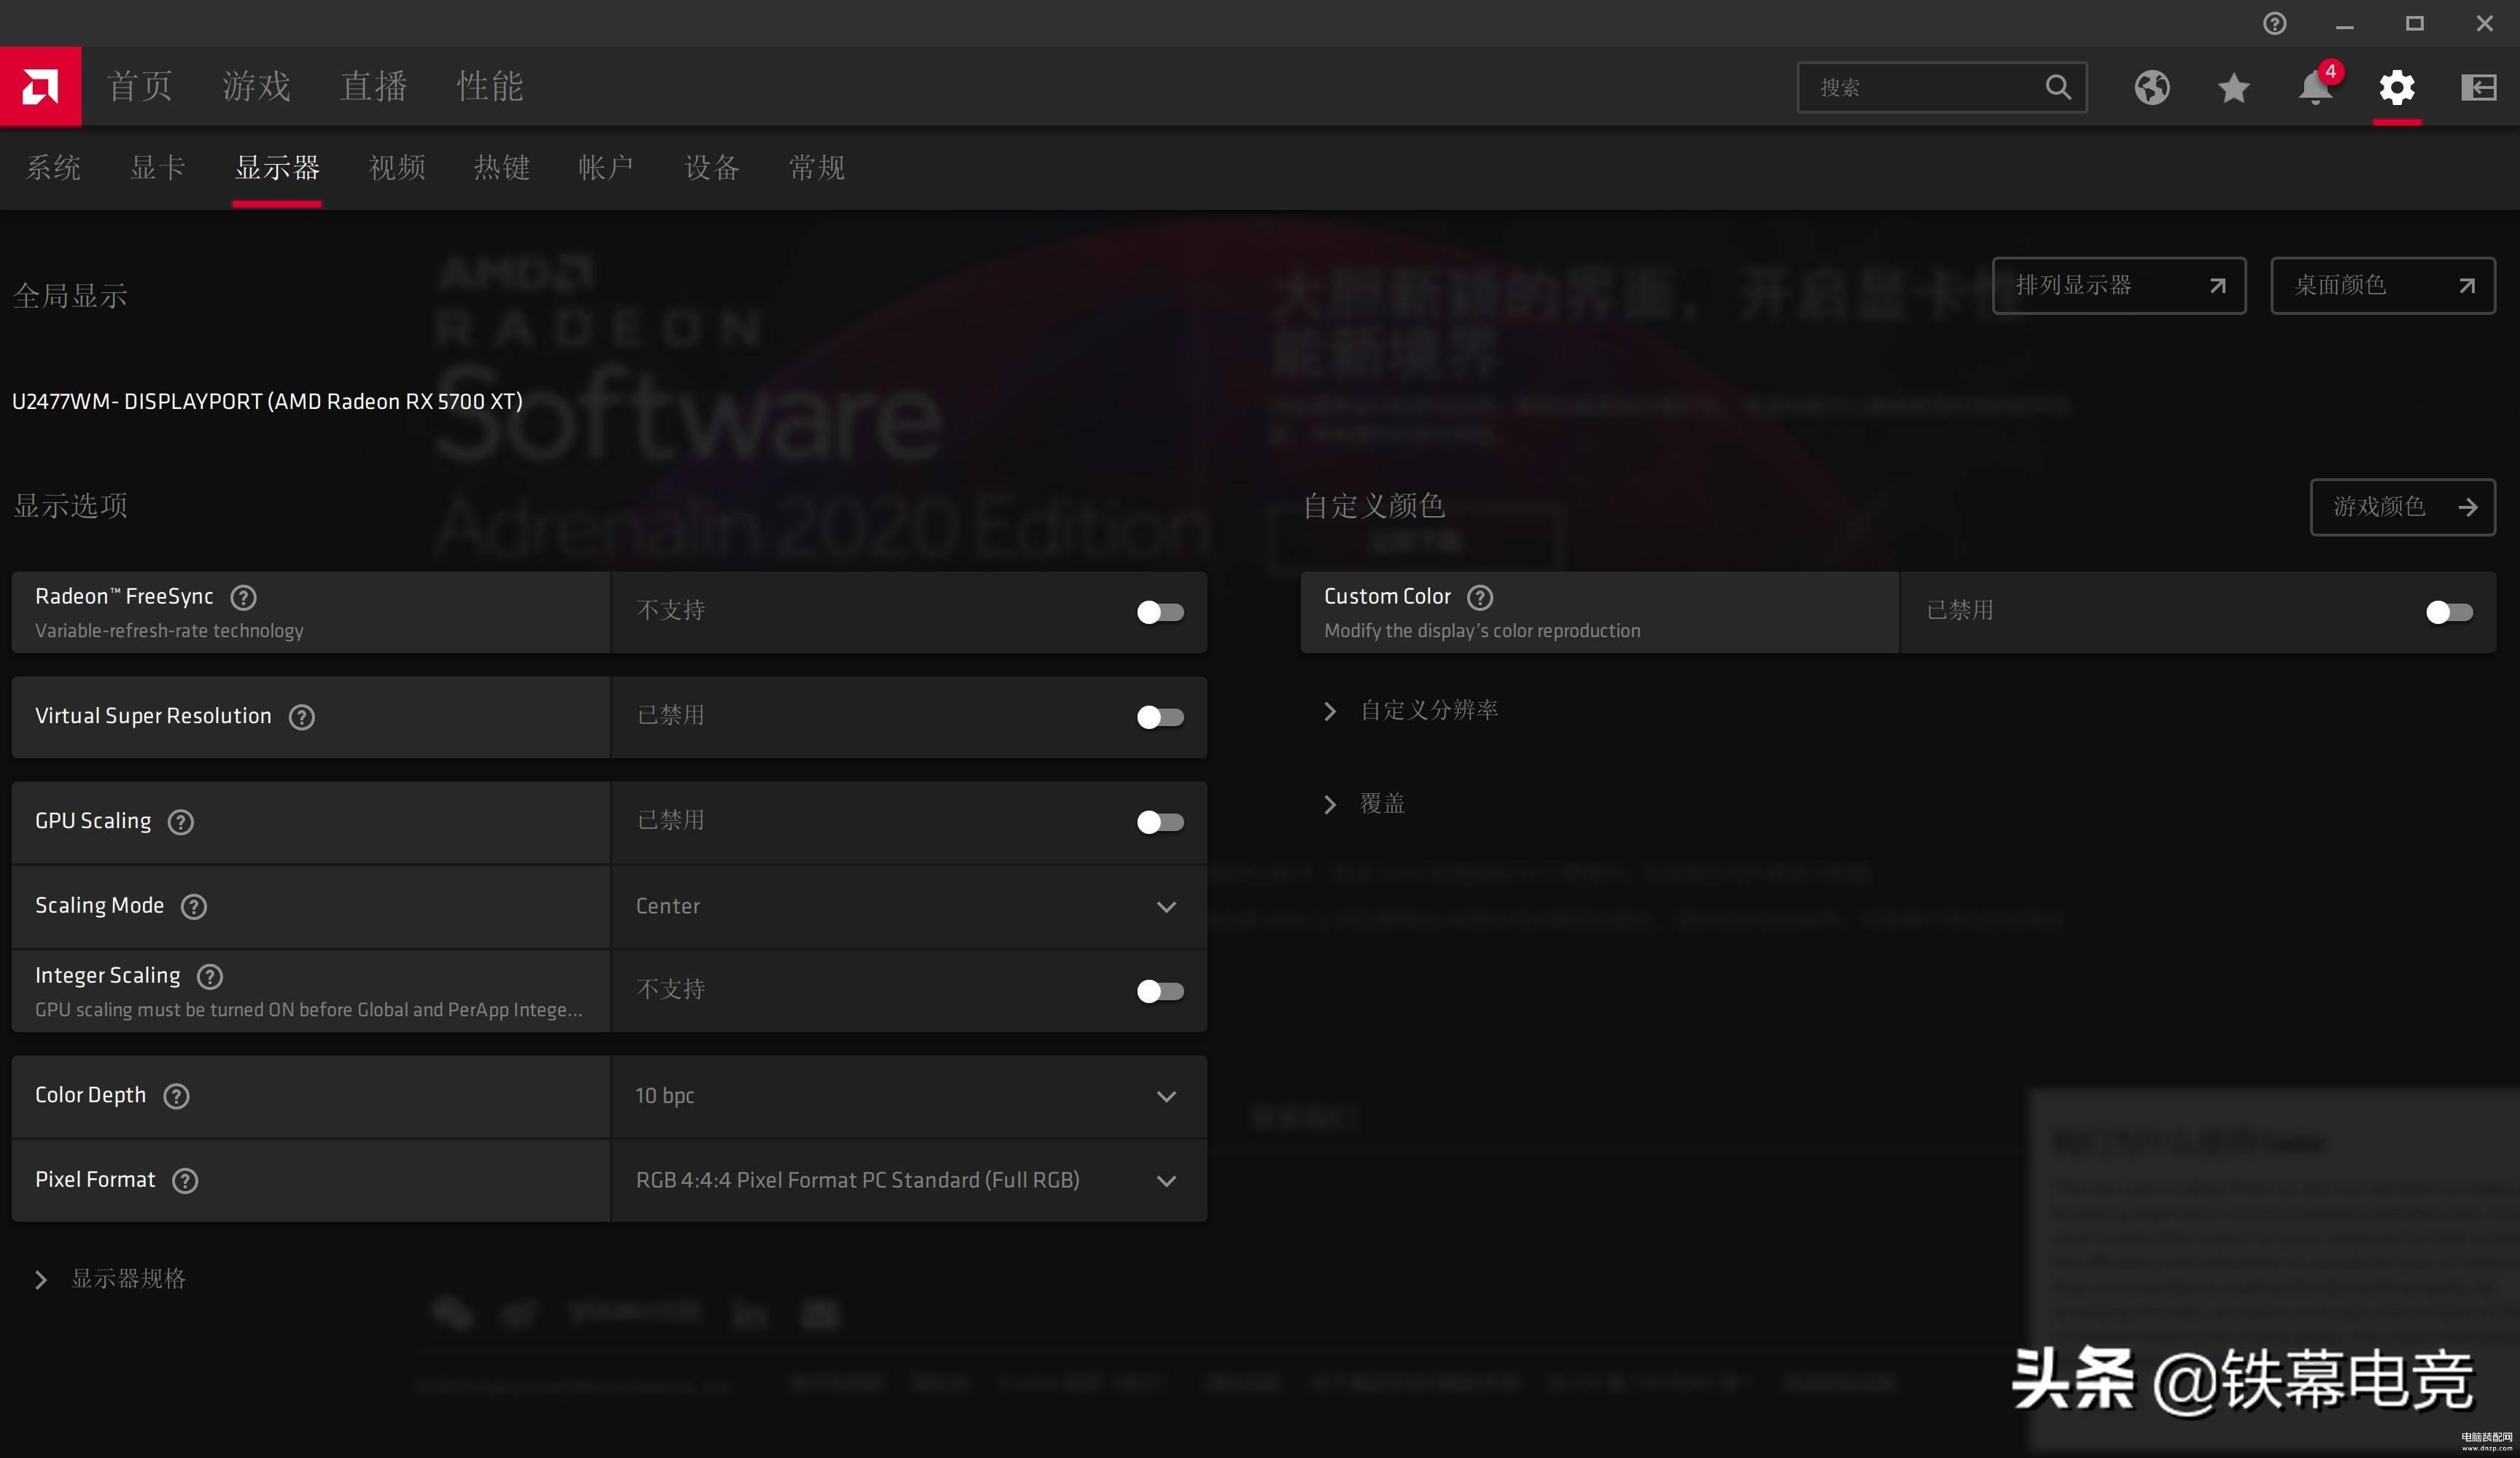Select U2477WM DISPLAYPORT display label

[x=267, y=402]
